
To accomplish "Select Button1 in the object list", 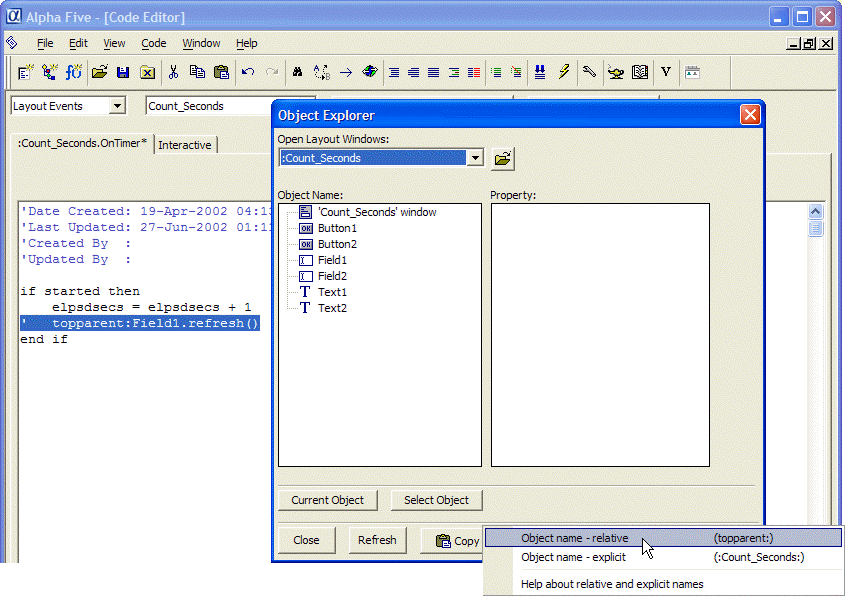I will pyautogui.click(x=328, y=228).
